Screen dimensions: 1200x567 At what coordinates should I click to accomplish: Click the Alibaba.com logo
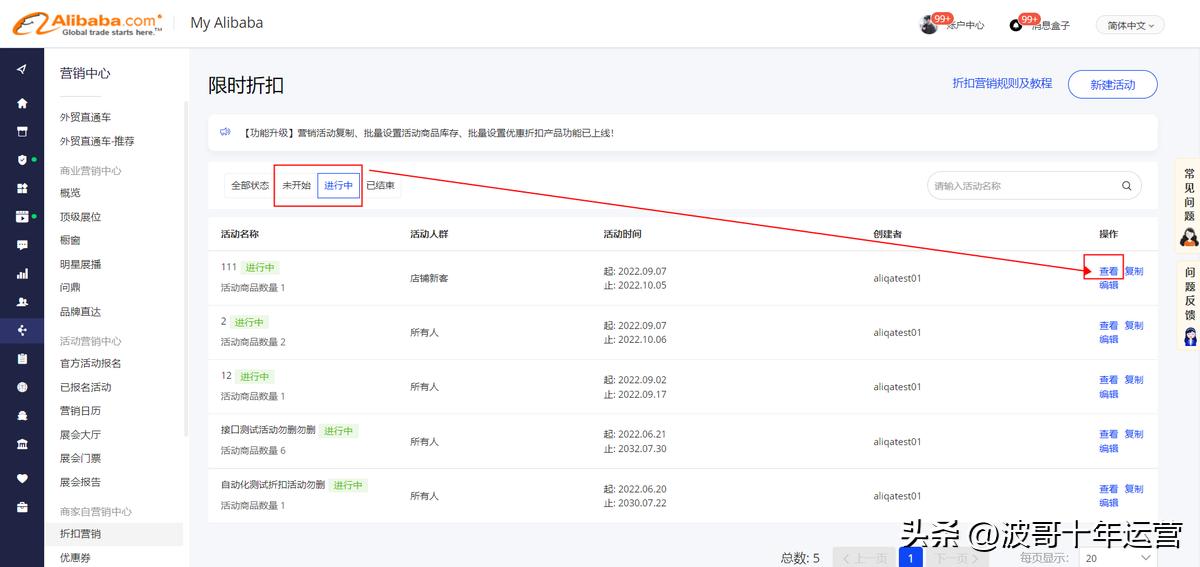[x=87, y=24]
